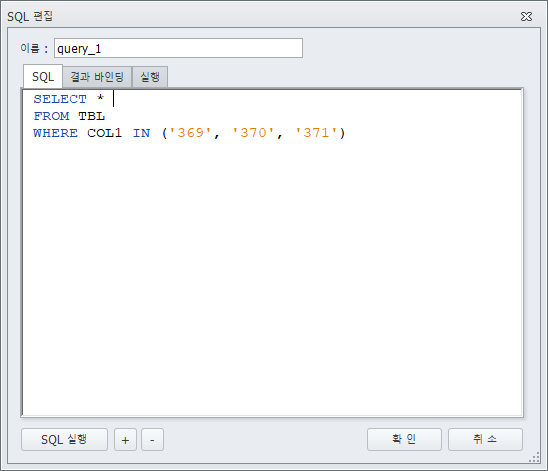
Task: Confirm with the 확 인 button
Action: [x=404, y=440]
